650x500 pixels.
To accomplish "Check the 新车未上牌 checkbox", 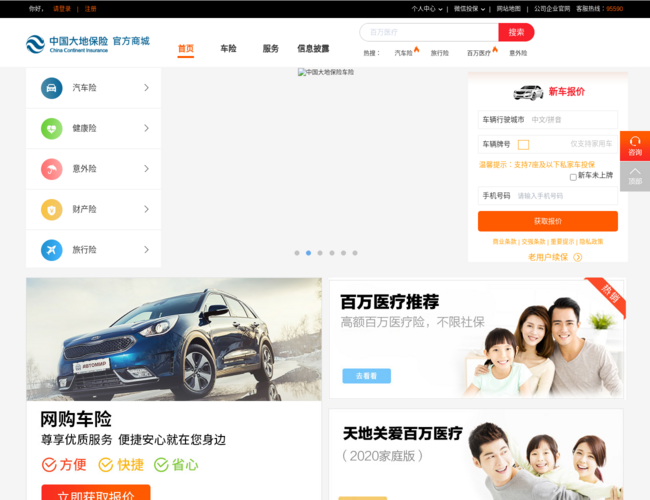I will point(573,177).
